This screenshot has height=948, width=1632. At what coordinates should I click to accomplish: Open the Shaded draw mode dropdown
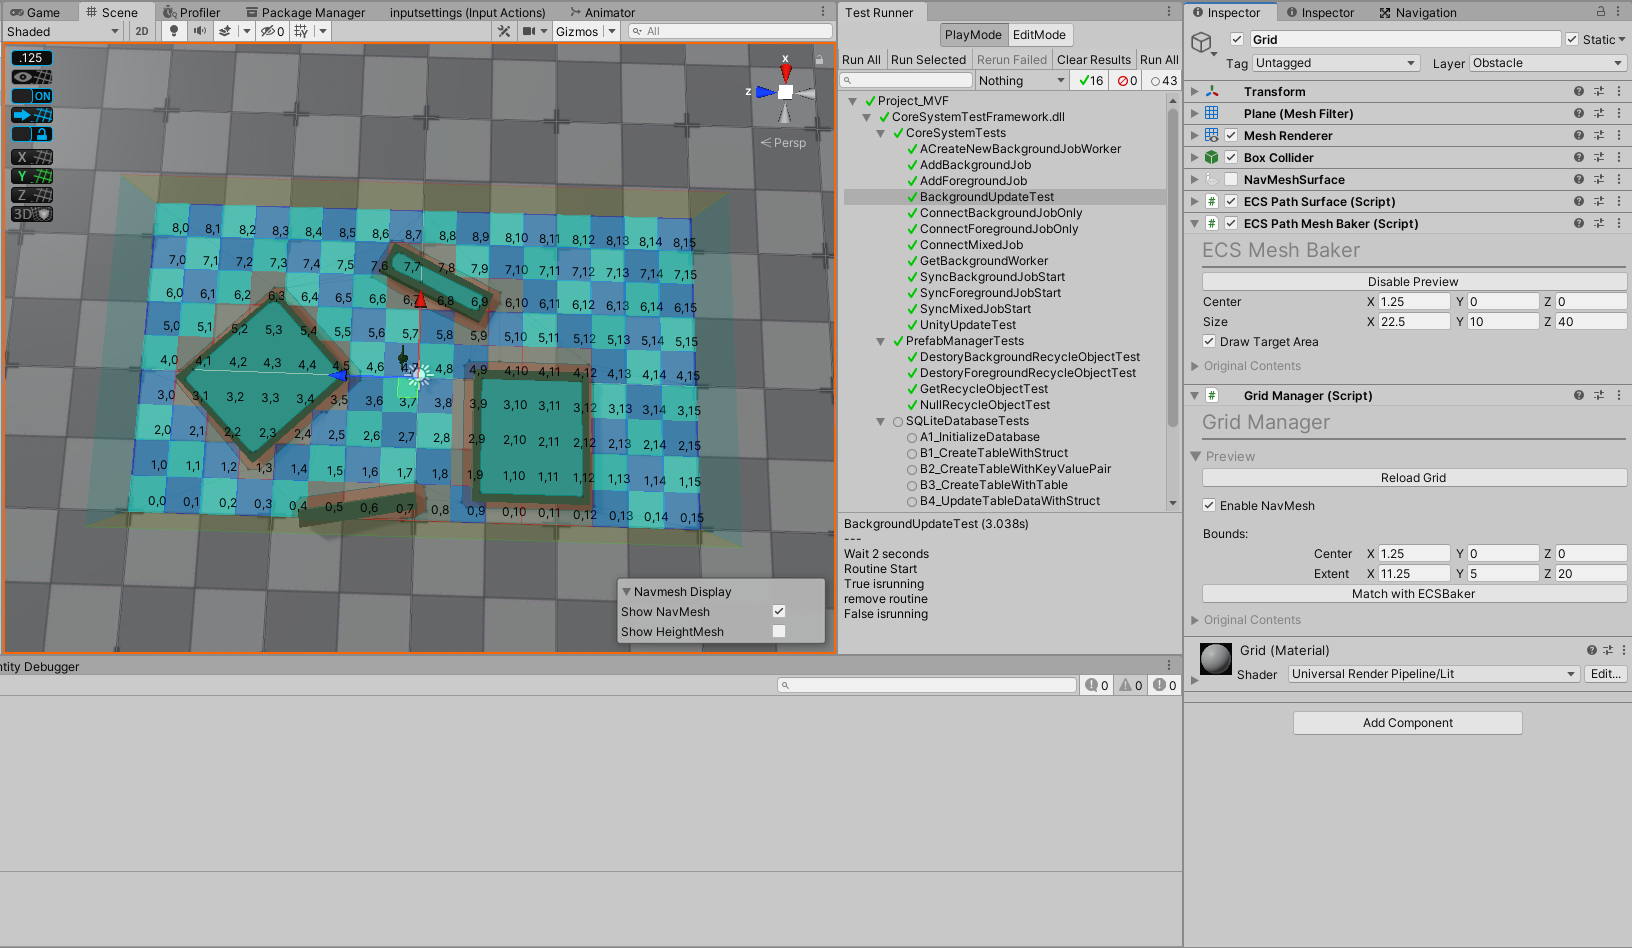(62, 31)
